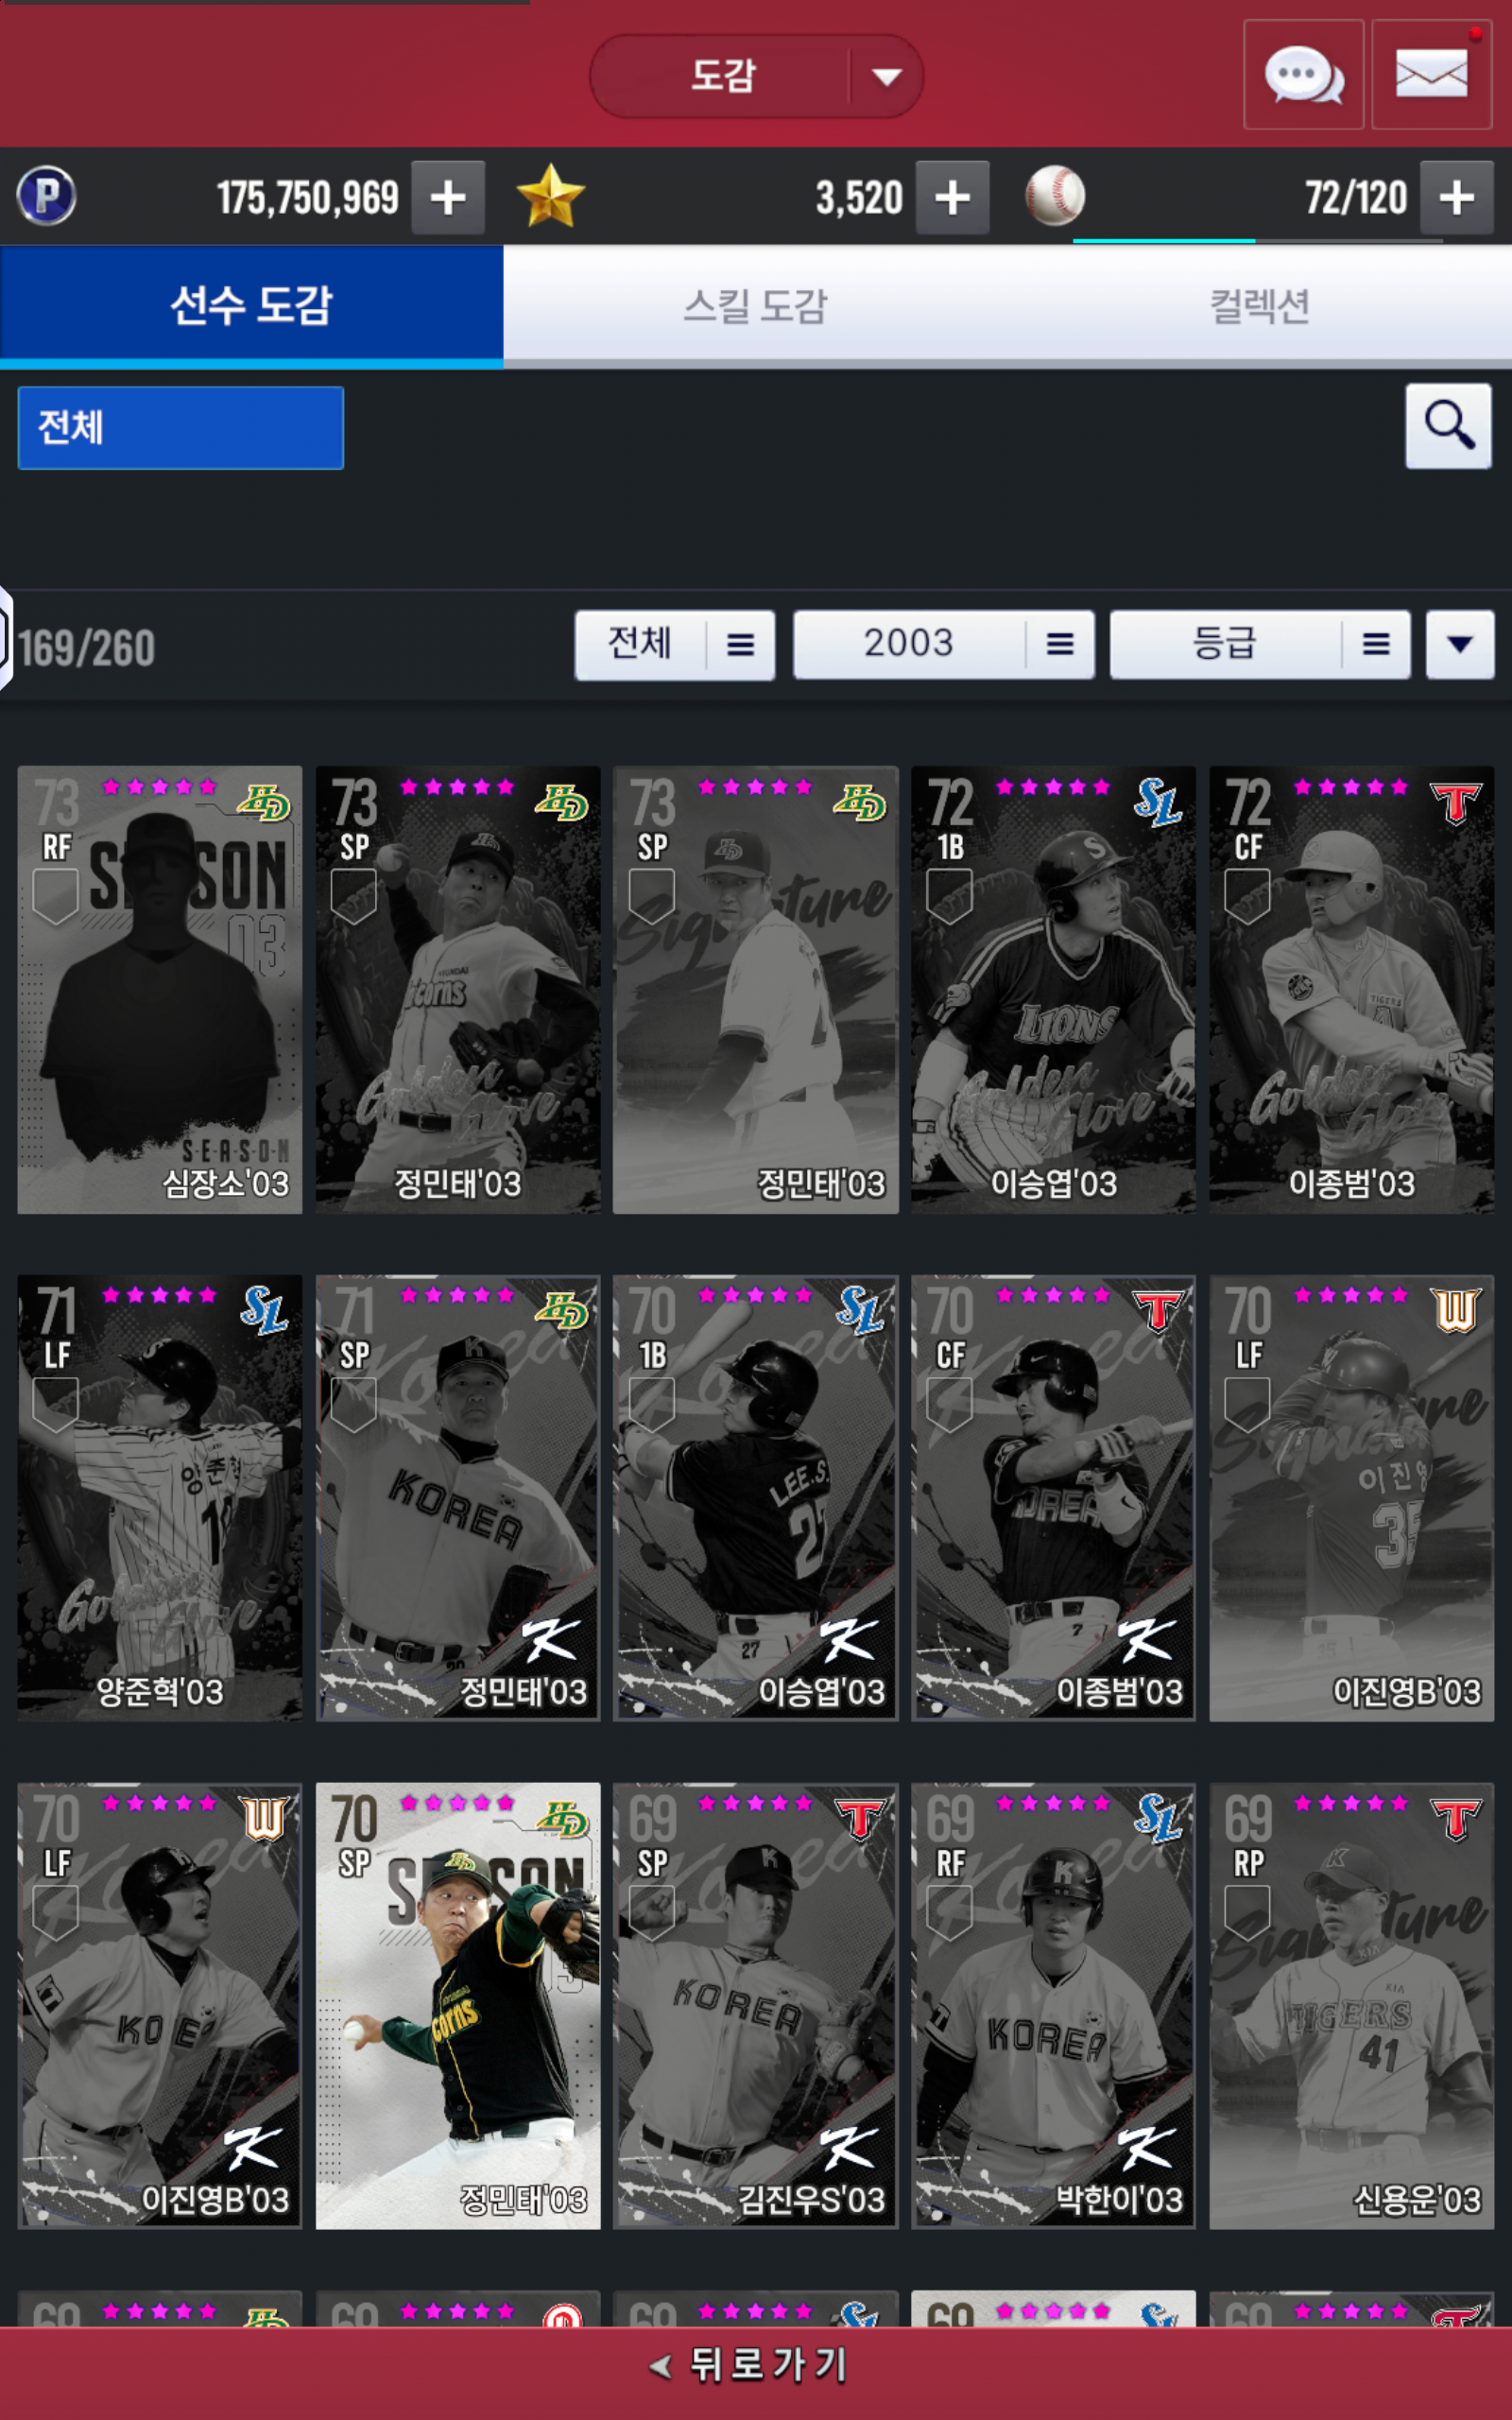Toggle sort order with arrow button
The width and height of the screenshot is (1512, 2420).
click(1460, 645)
